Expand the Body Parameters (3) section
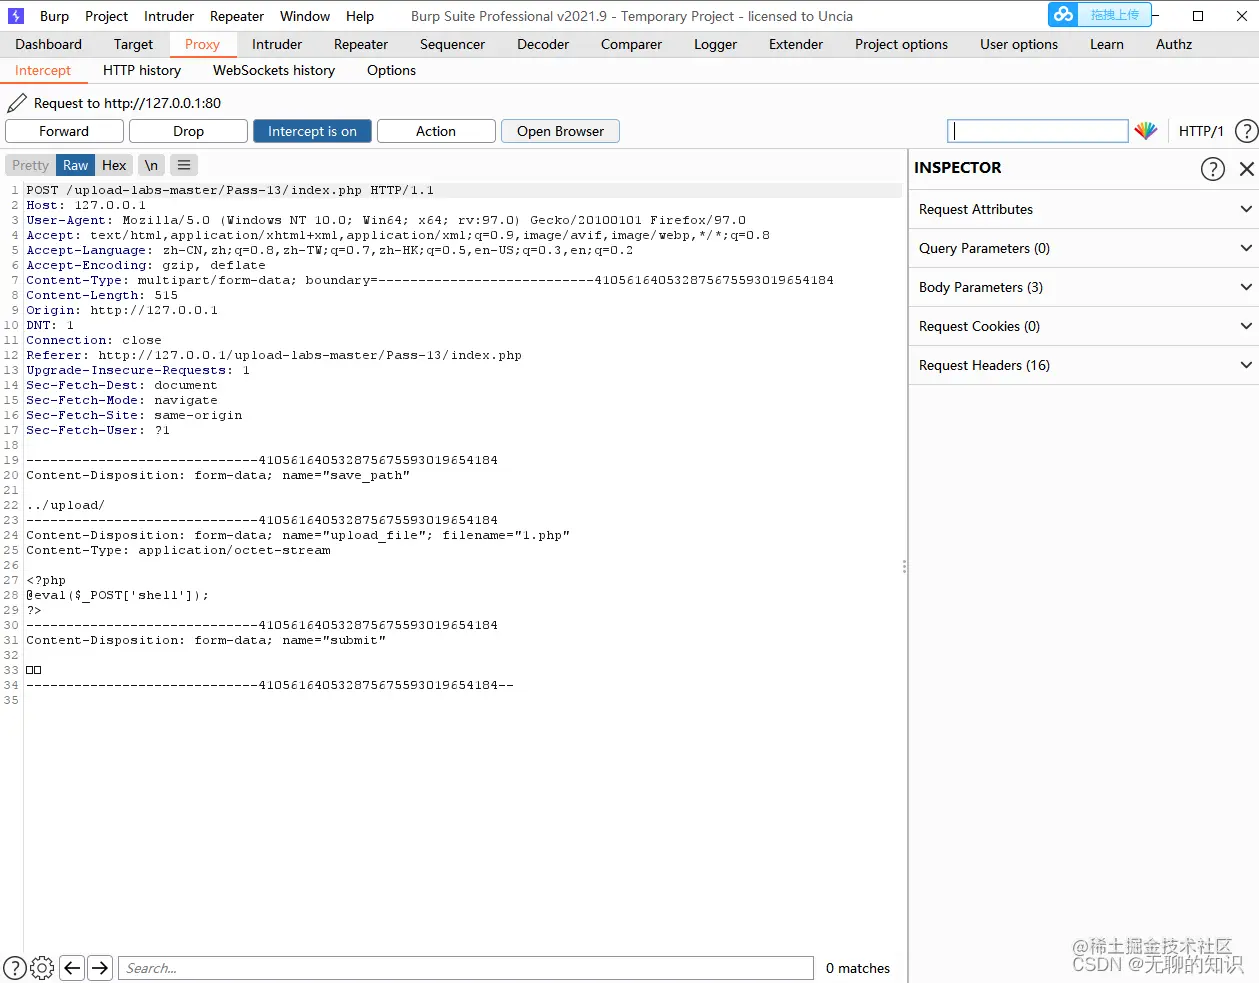 pyautogui.click(x=1084, y=287)
